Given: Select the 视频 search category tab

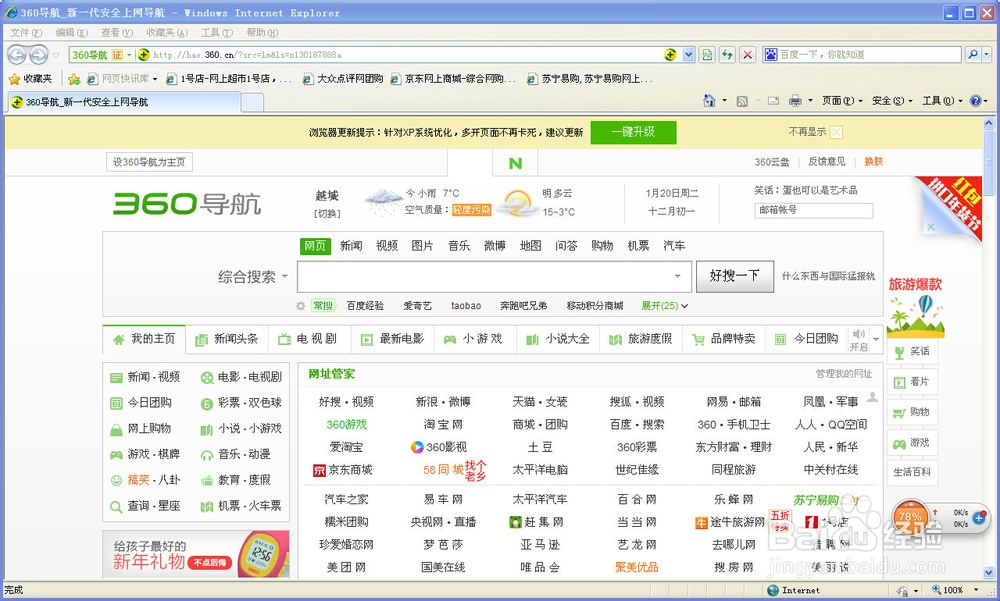Looking at the screenshot, I should tap(386, 246).
